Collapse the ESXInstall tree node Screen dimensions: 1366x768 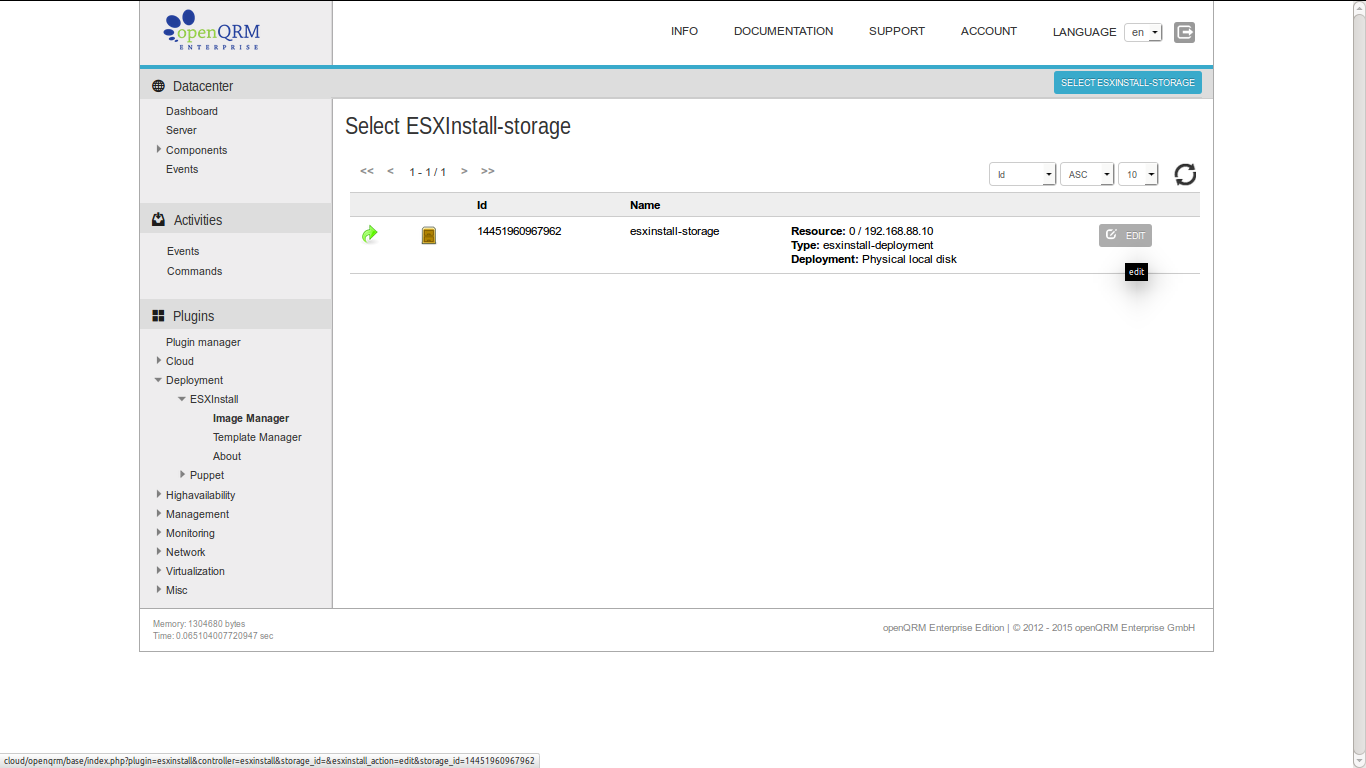click(x=182, y=399)
